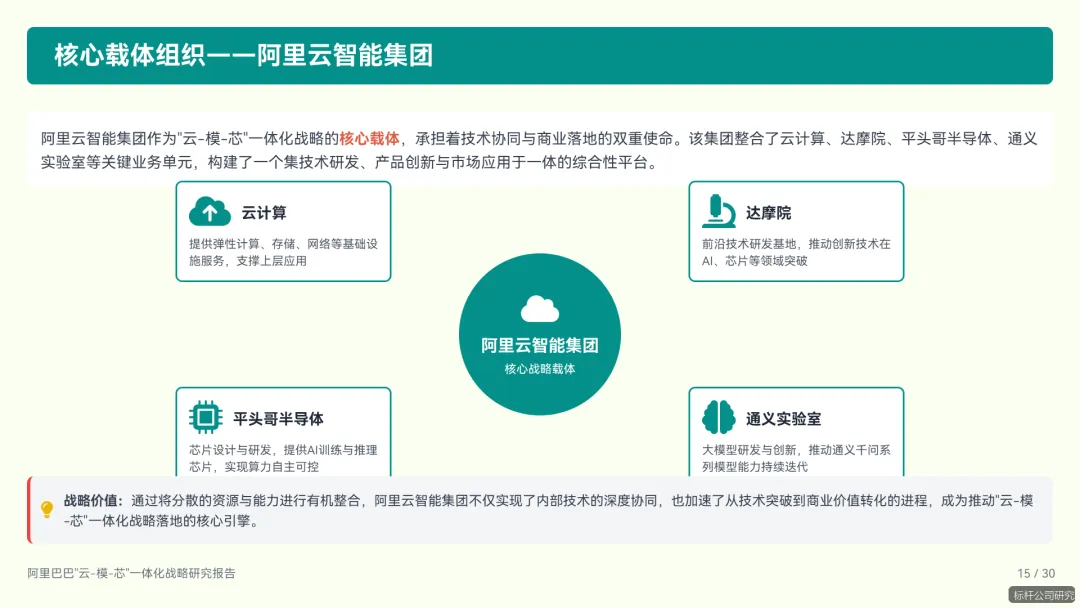Click the 平头哥 description starting 芯片设计与研发
1080x608 pixels.
283,458
